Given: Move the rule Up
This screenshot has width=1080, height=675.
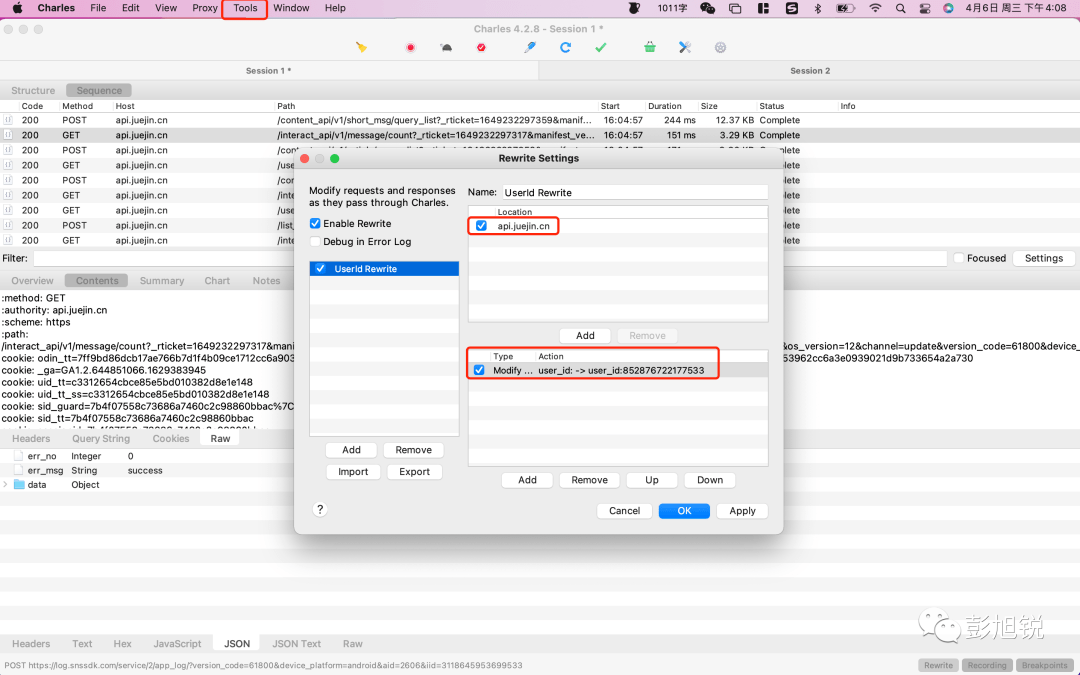Looking at the screenshot, I should (652, 480).
